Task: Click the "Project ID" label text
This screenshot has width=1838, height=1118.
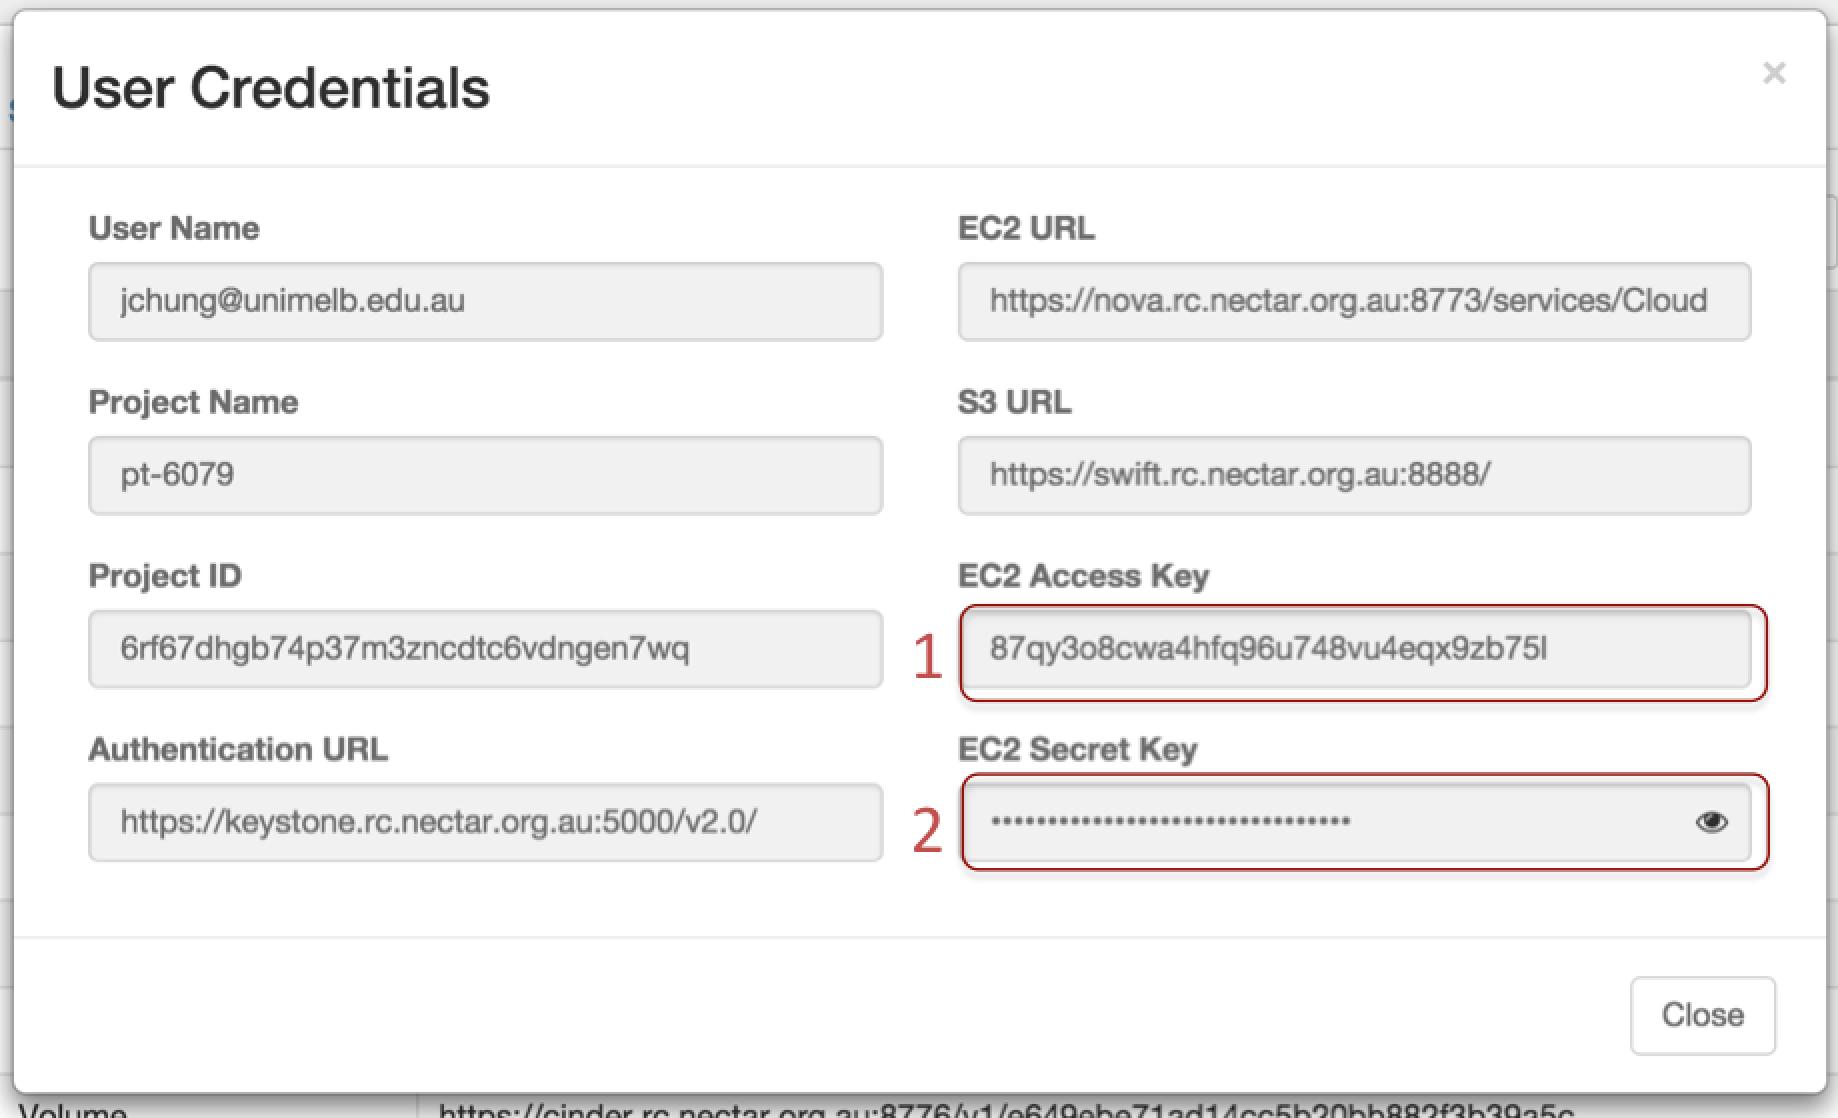Action: click(x=165, y=576)
